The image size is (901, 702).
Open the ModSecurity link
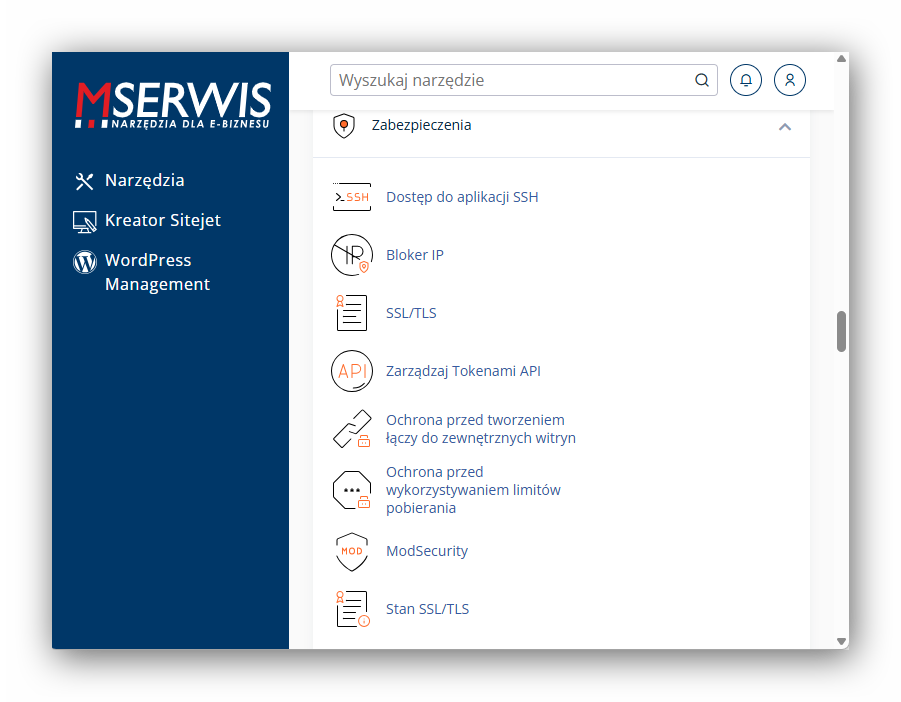pos(427,551)
